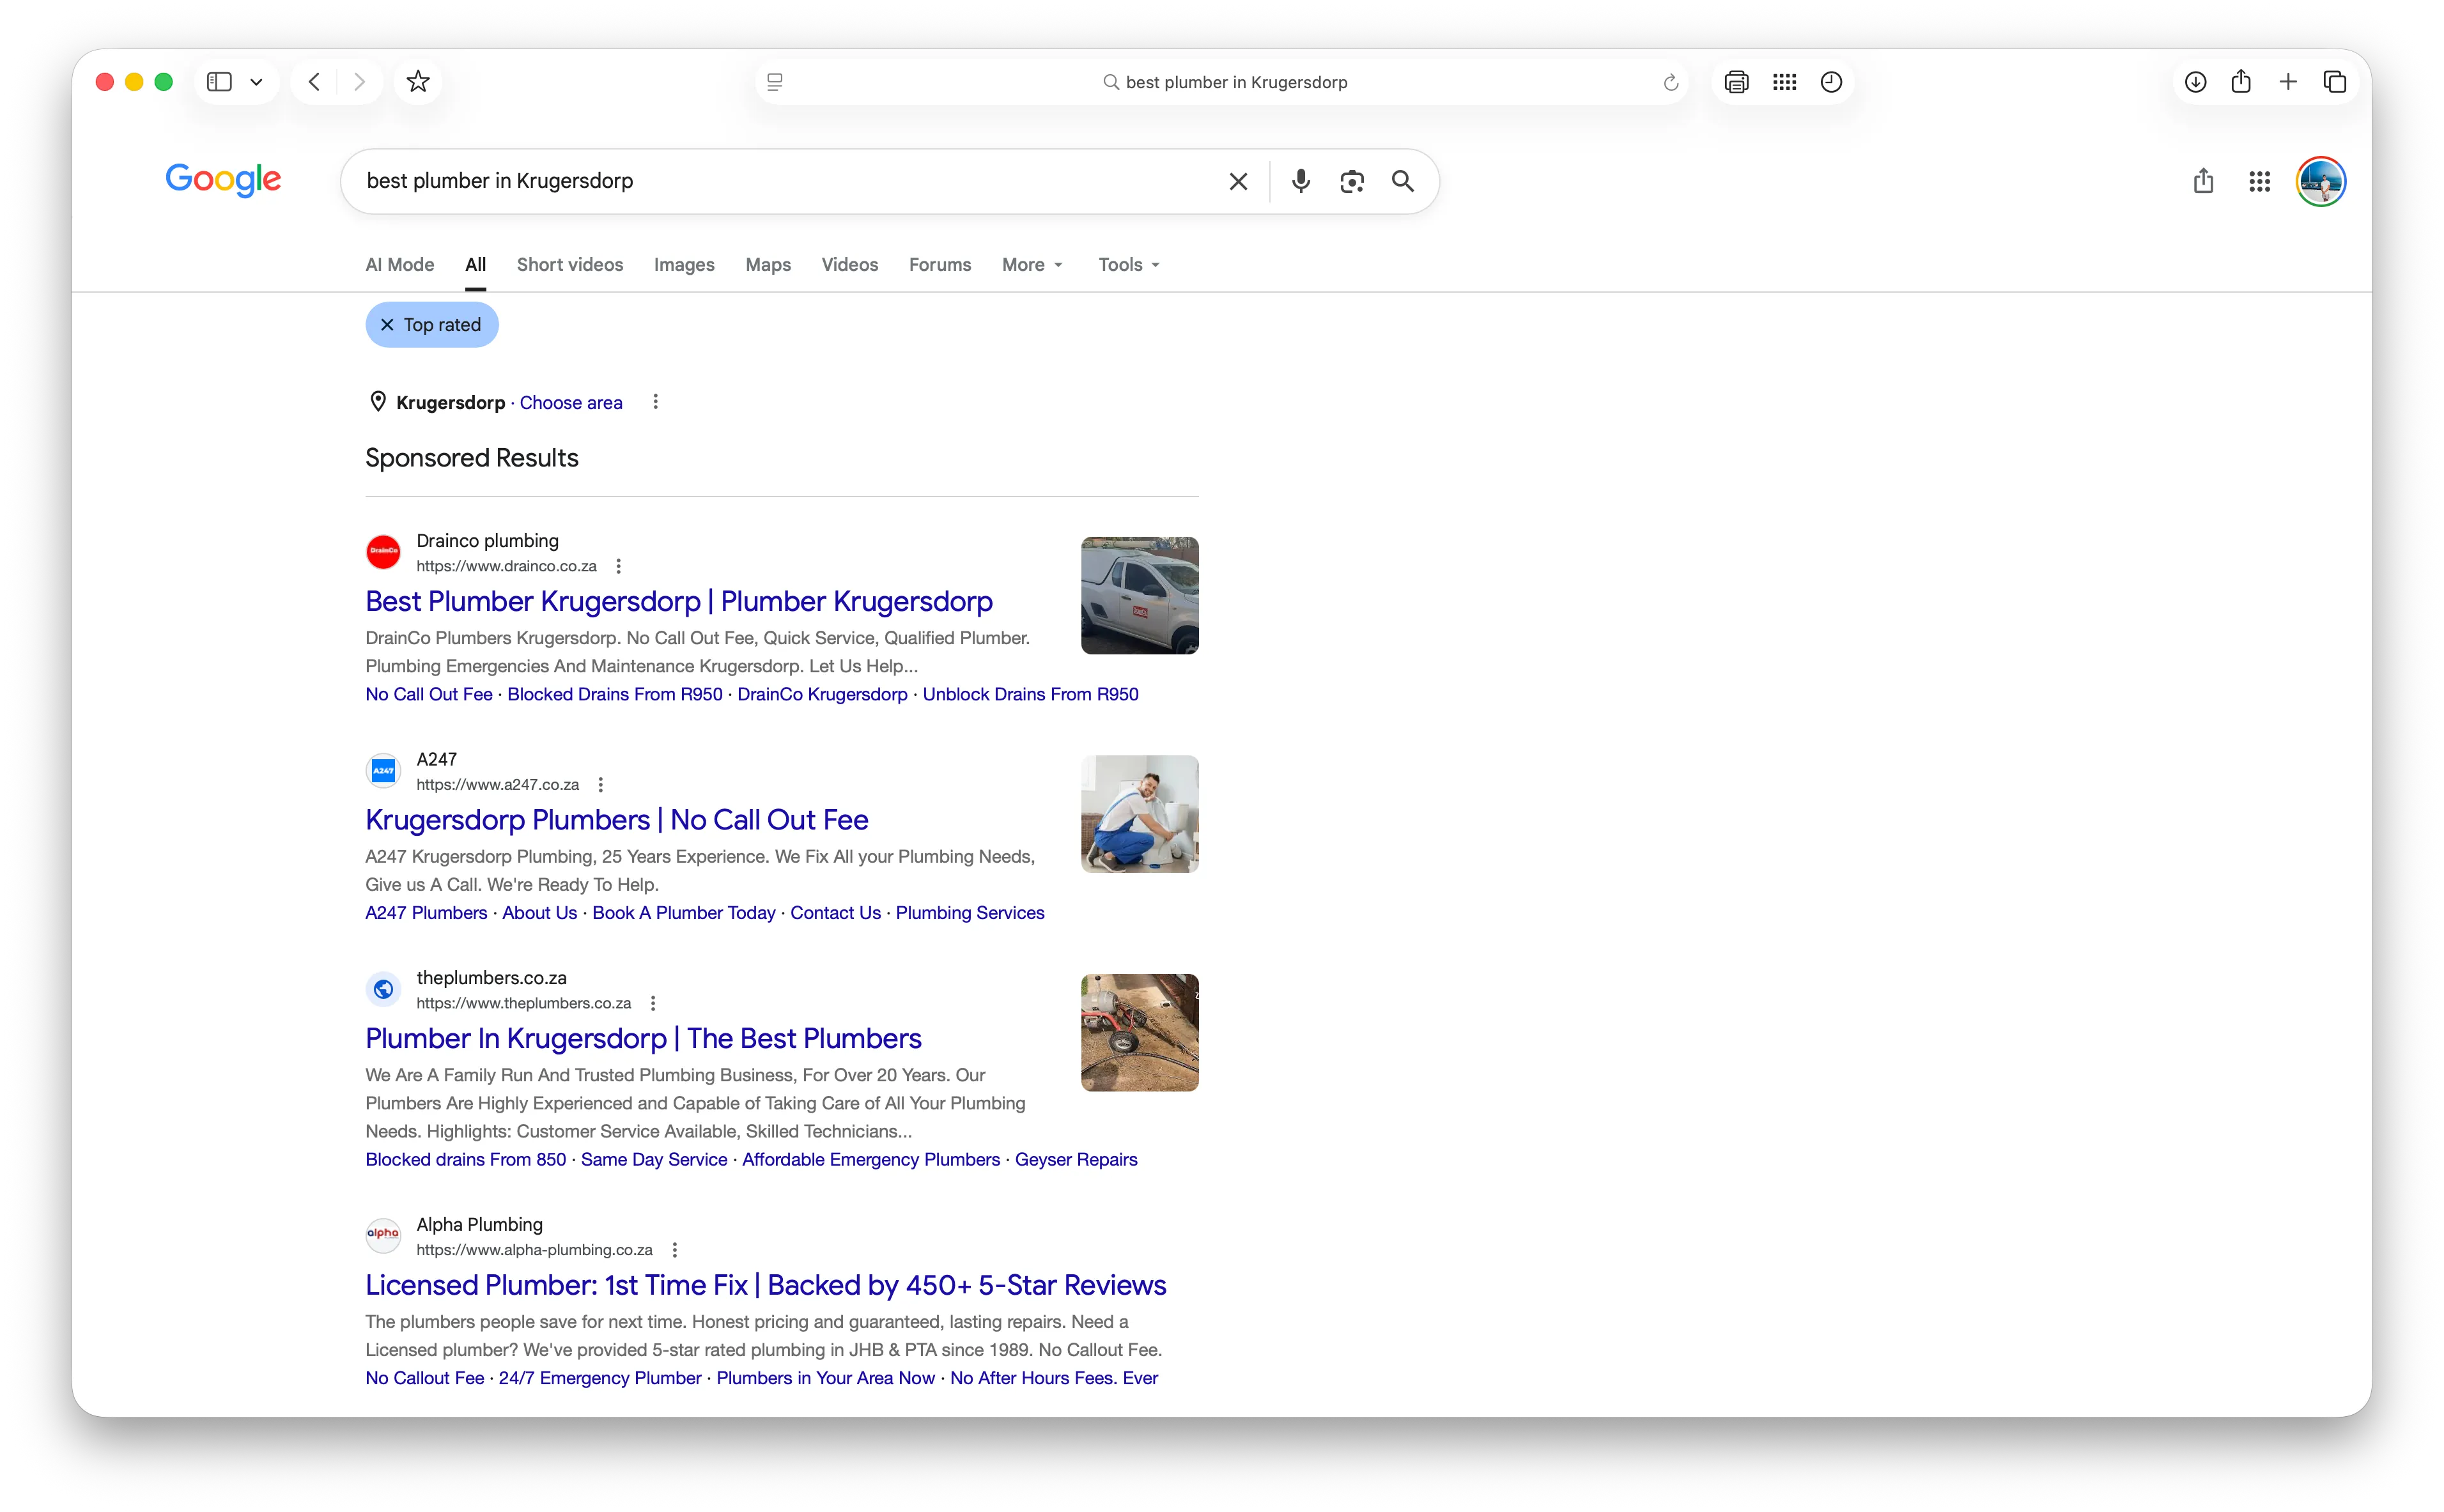Open Best Plumber Krugersdorp headline link
This screenshot has height=1512, width=2444.
point(679,601)
